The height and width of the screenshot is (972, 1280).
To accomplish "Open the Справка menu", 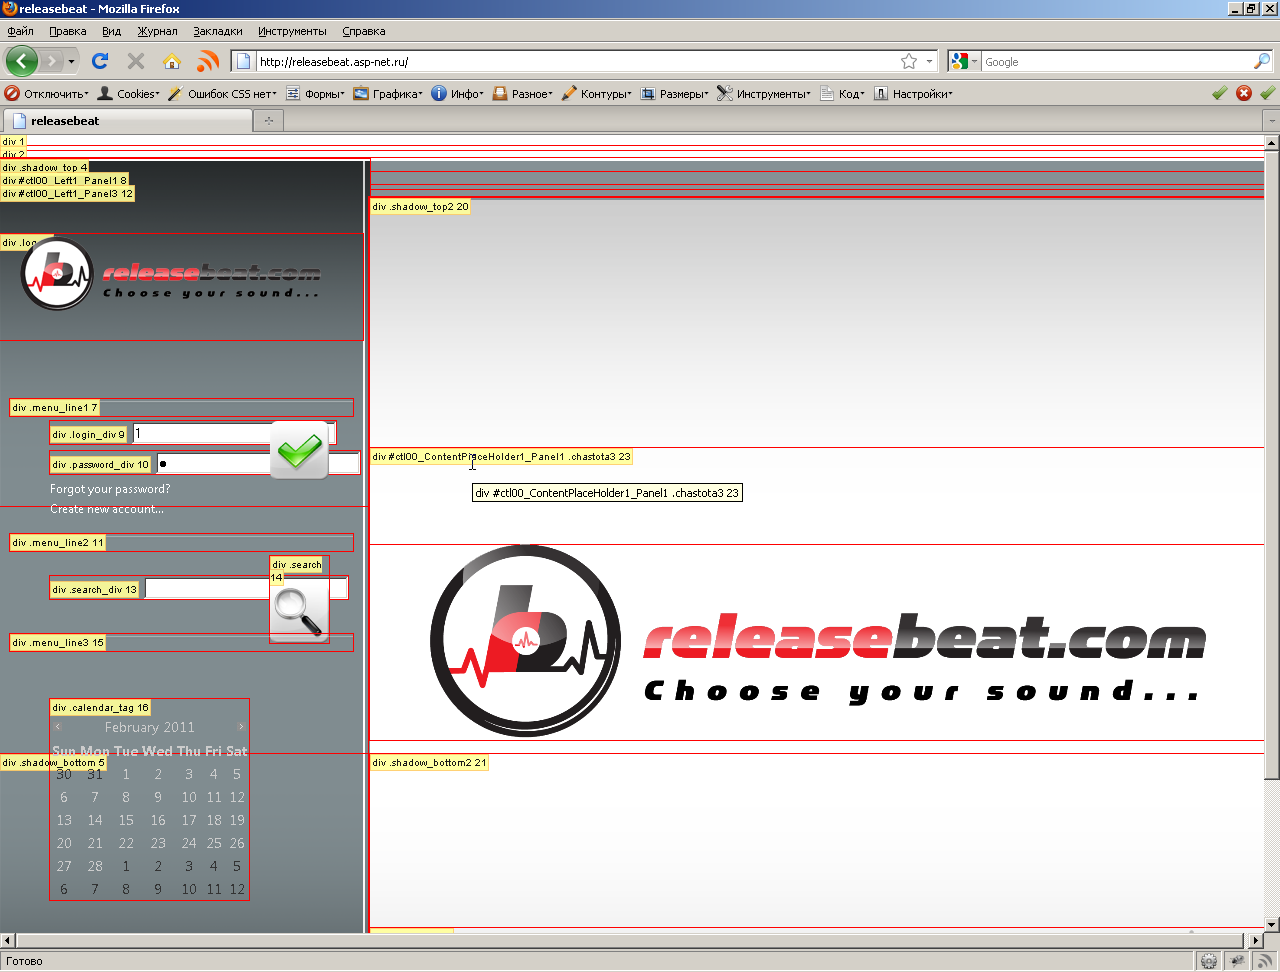I will (x=363, y=31).
